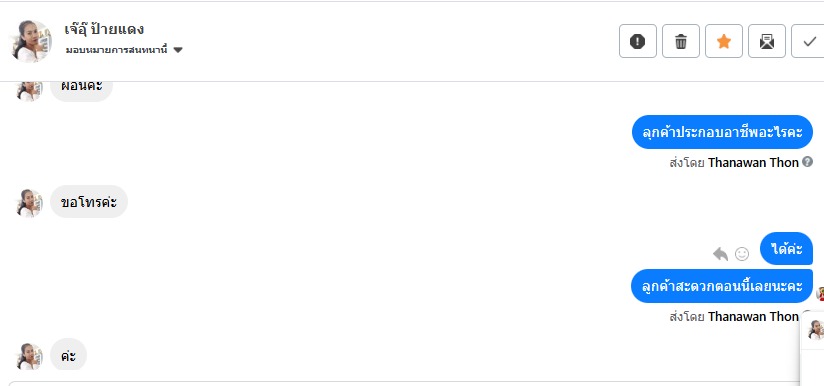Select the ขอโทรค่ะ incoming message

[89, 202]
